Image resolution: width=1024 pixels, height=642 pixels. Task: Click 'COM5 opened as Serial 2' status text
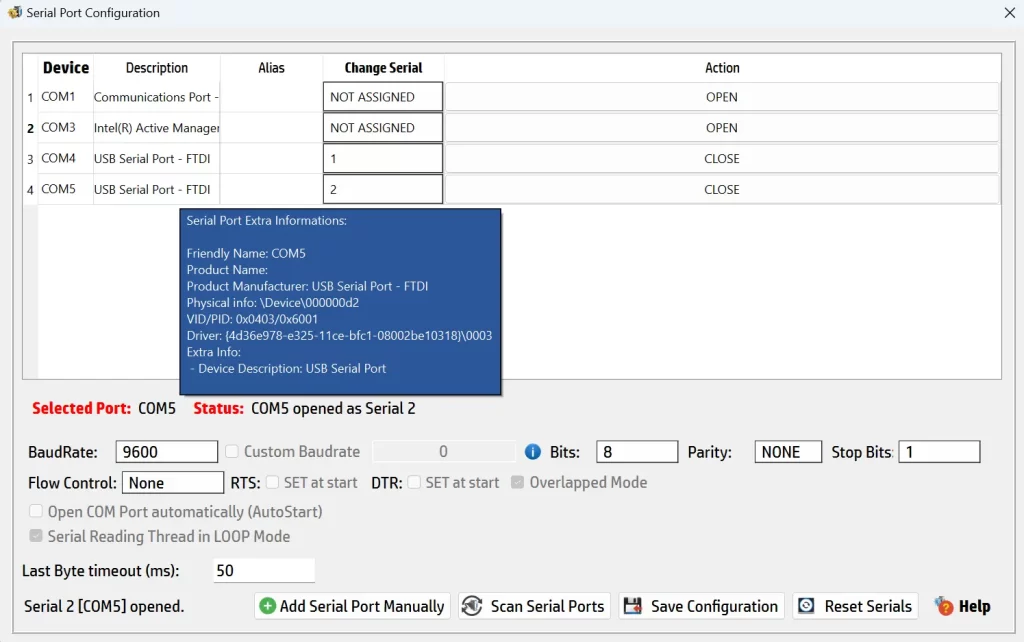coord(333,408)
